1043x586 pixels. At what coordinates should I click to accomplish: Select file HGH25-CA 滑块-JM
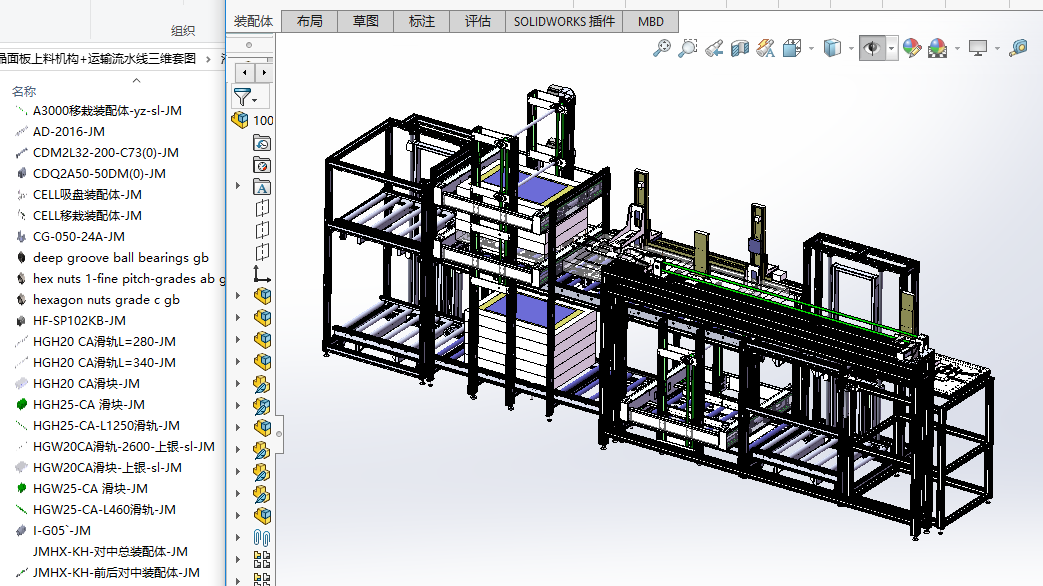point(88,405)
